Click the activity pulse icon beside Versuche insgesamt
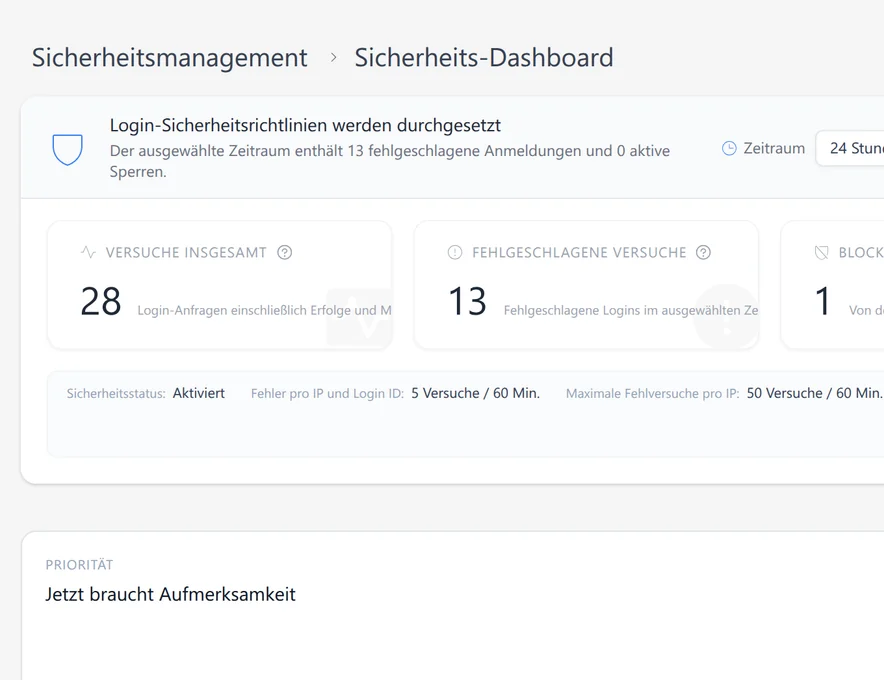The height and width of the screenshot is (680, 884). coord(88,252)
